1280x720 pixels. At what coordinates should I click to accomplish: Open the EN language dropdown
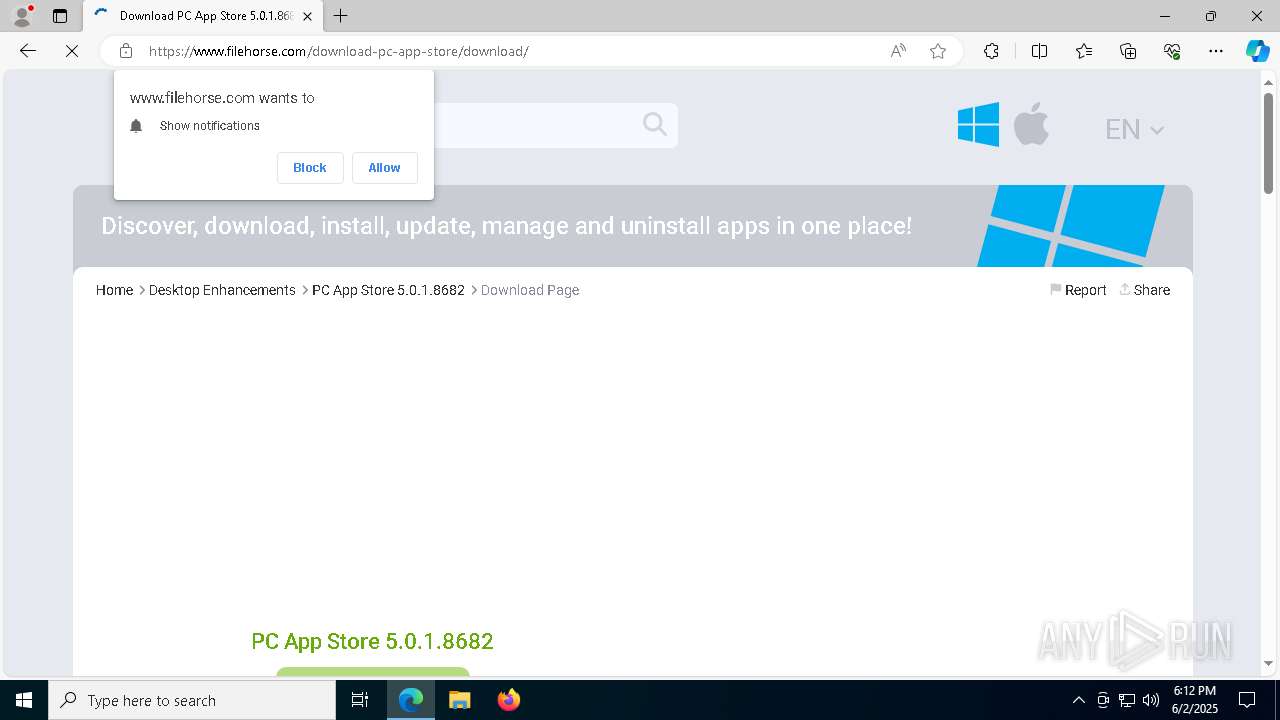(1134, 129)
